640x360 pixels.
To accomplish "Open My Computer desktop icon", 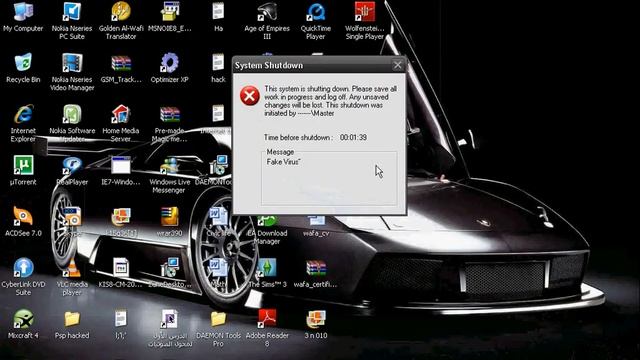I will tap(23, 12).
